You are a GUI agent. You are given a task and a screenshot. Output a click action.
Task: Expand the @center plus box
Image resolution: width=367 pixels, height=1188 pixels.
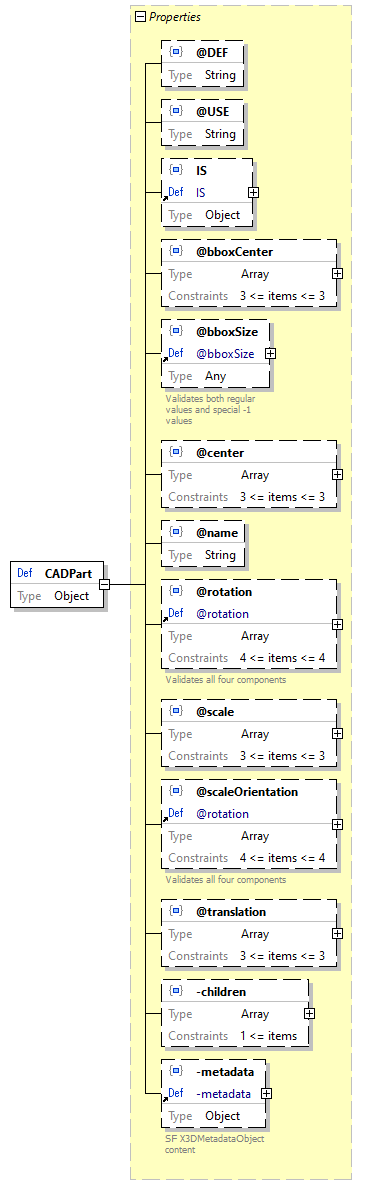tap(337, 474)
